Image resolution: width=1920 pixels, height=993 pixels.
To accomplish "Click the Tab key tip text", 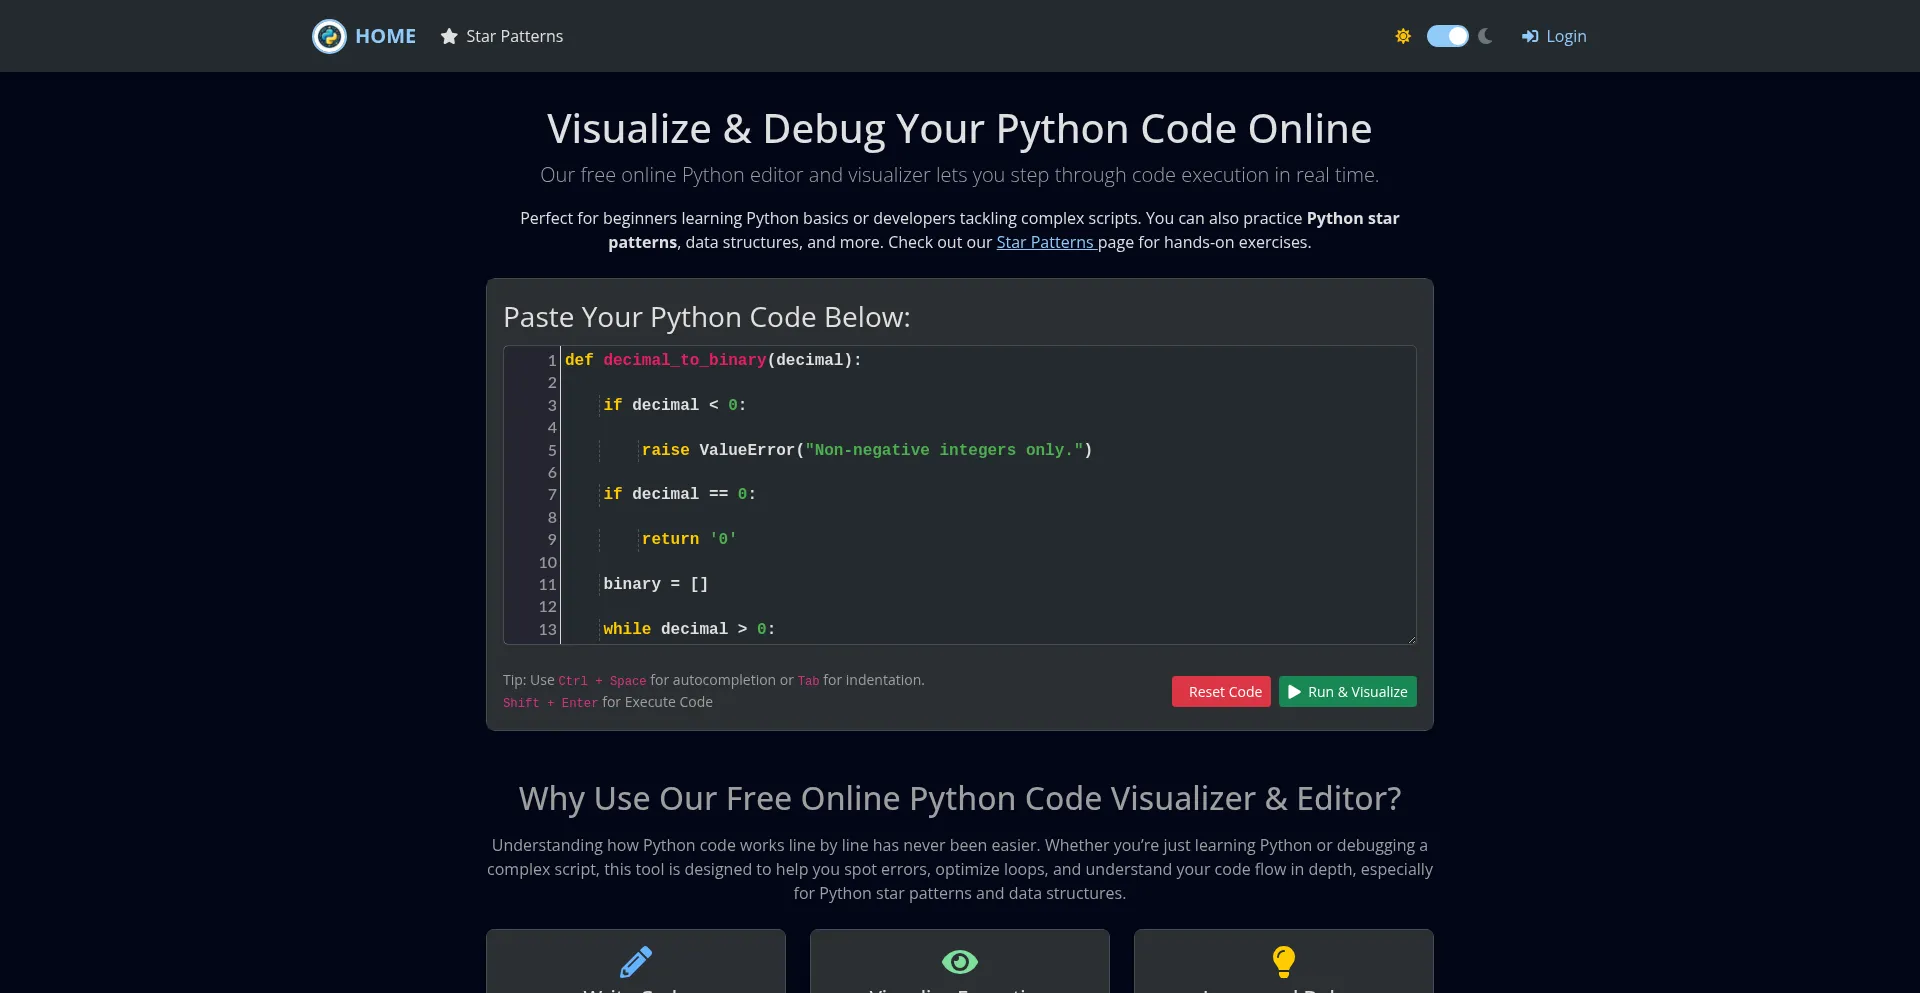I will pos(808,681).
